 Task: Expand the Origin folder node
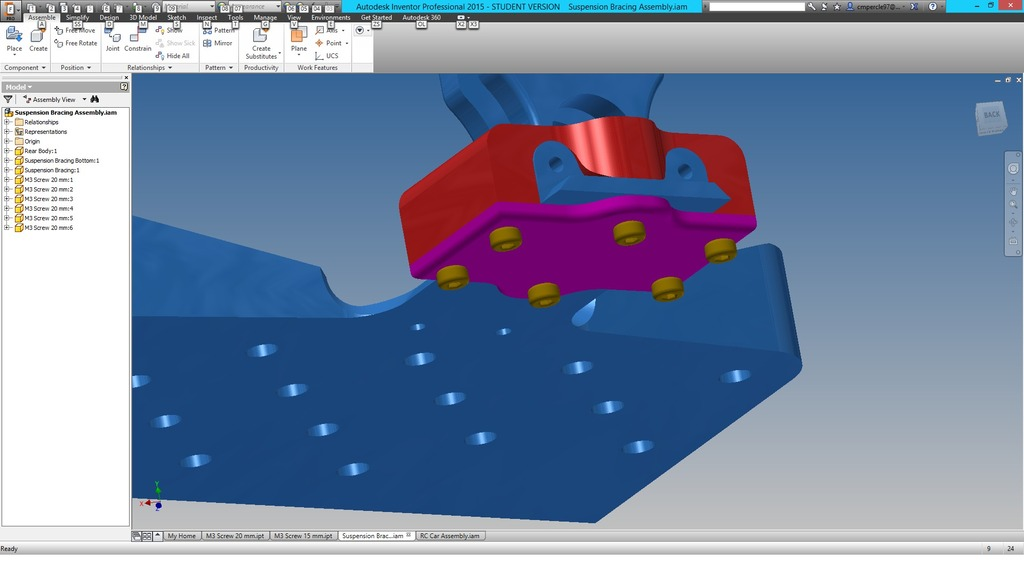(7, 141)
